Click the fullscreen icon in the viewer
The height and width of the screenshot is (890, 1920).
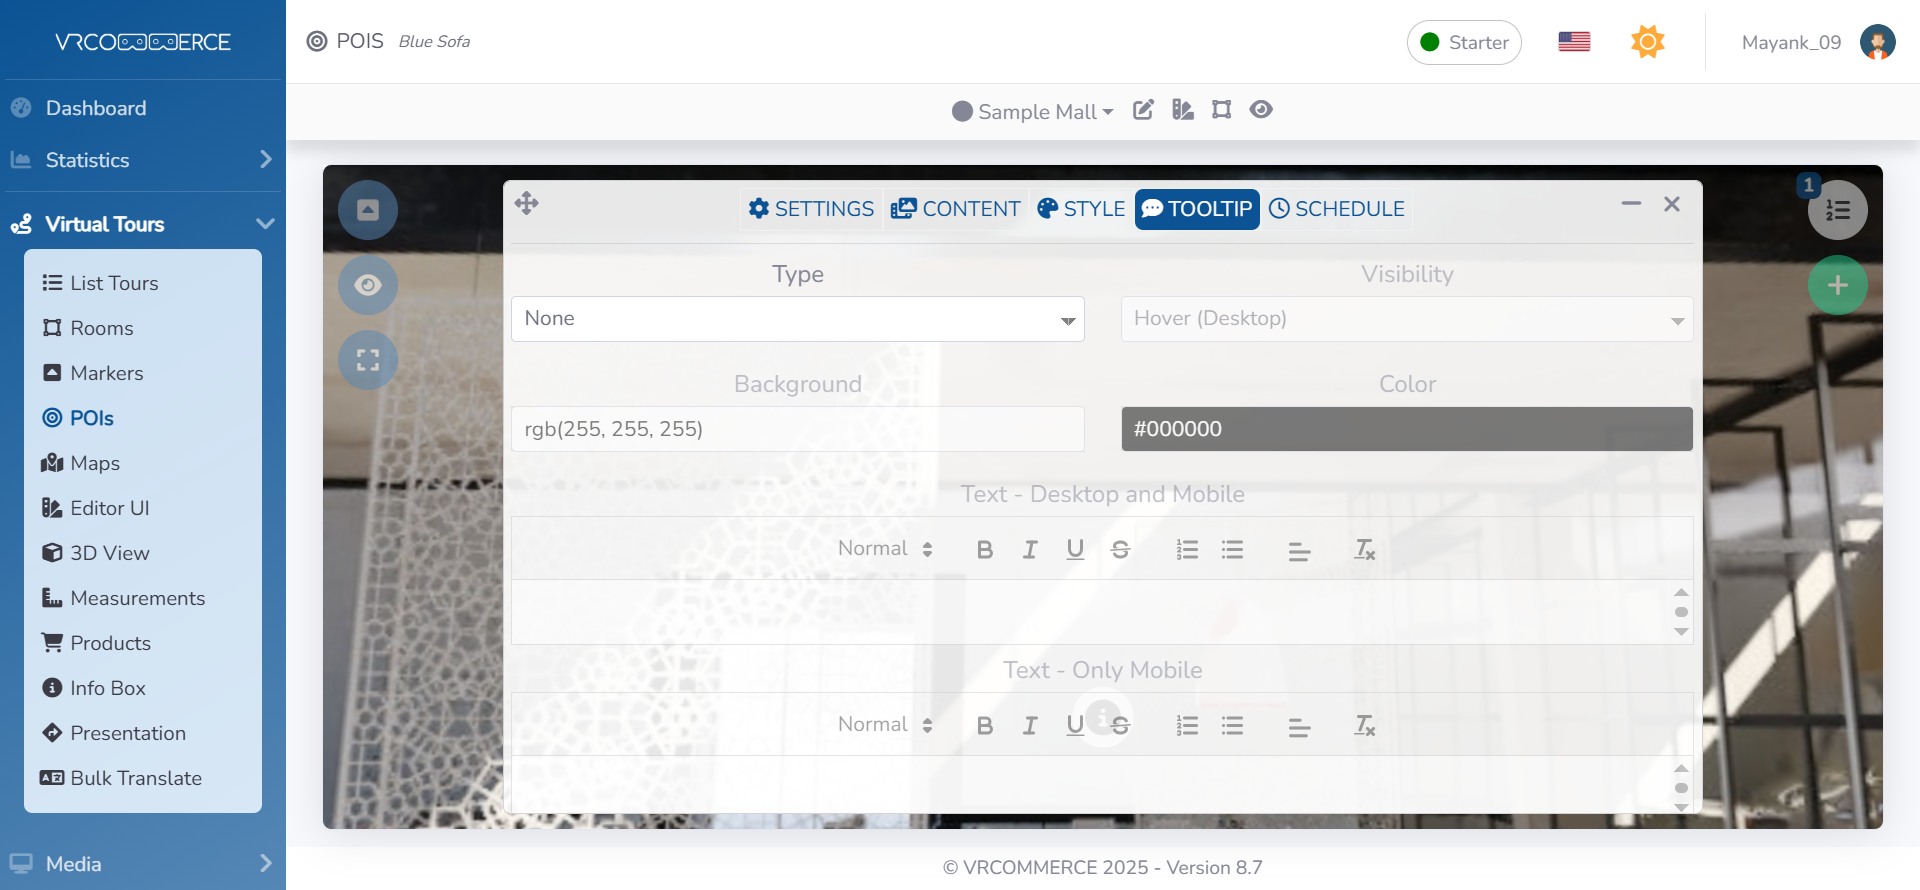point(368,360)
